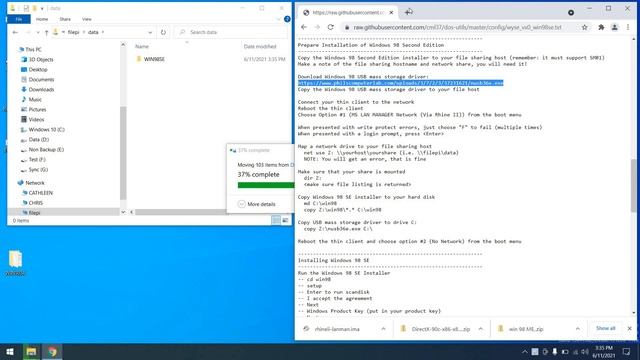Refresh the File Explorer folder view
This screenshot has width=640, height=360.
pos(163,32)
